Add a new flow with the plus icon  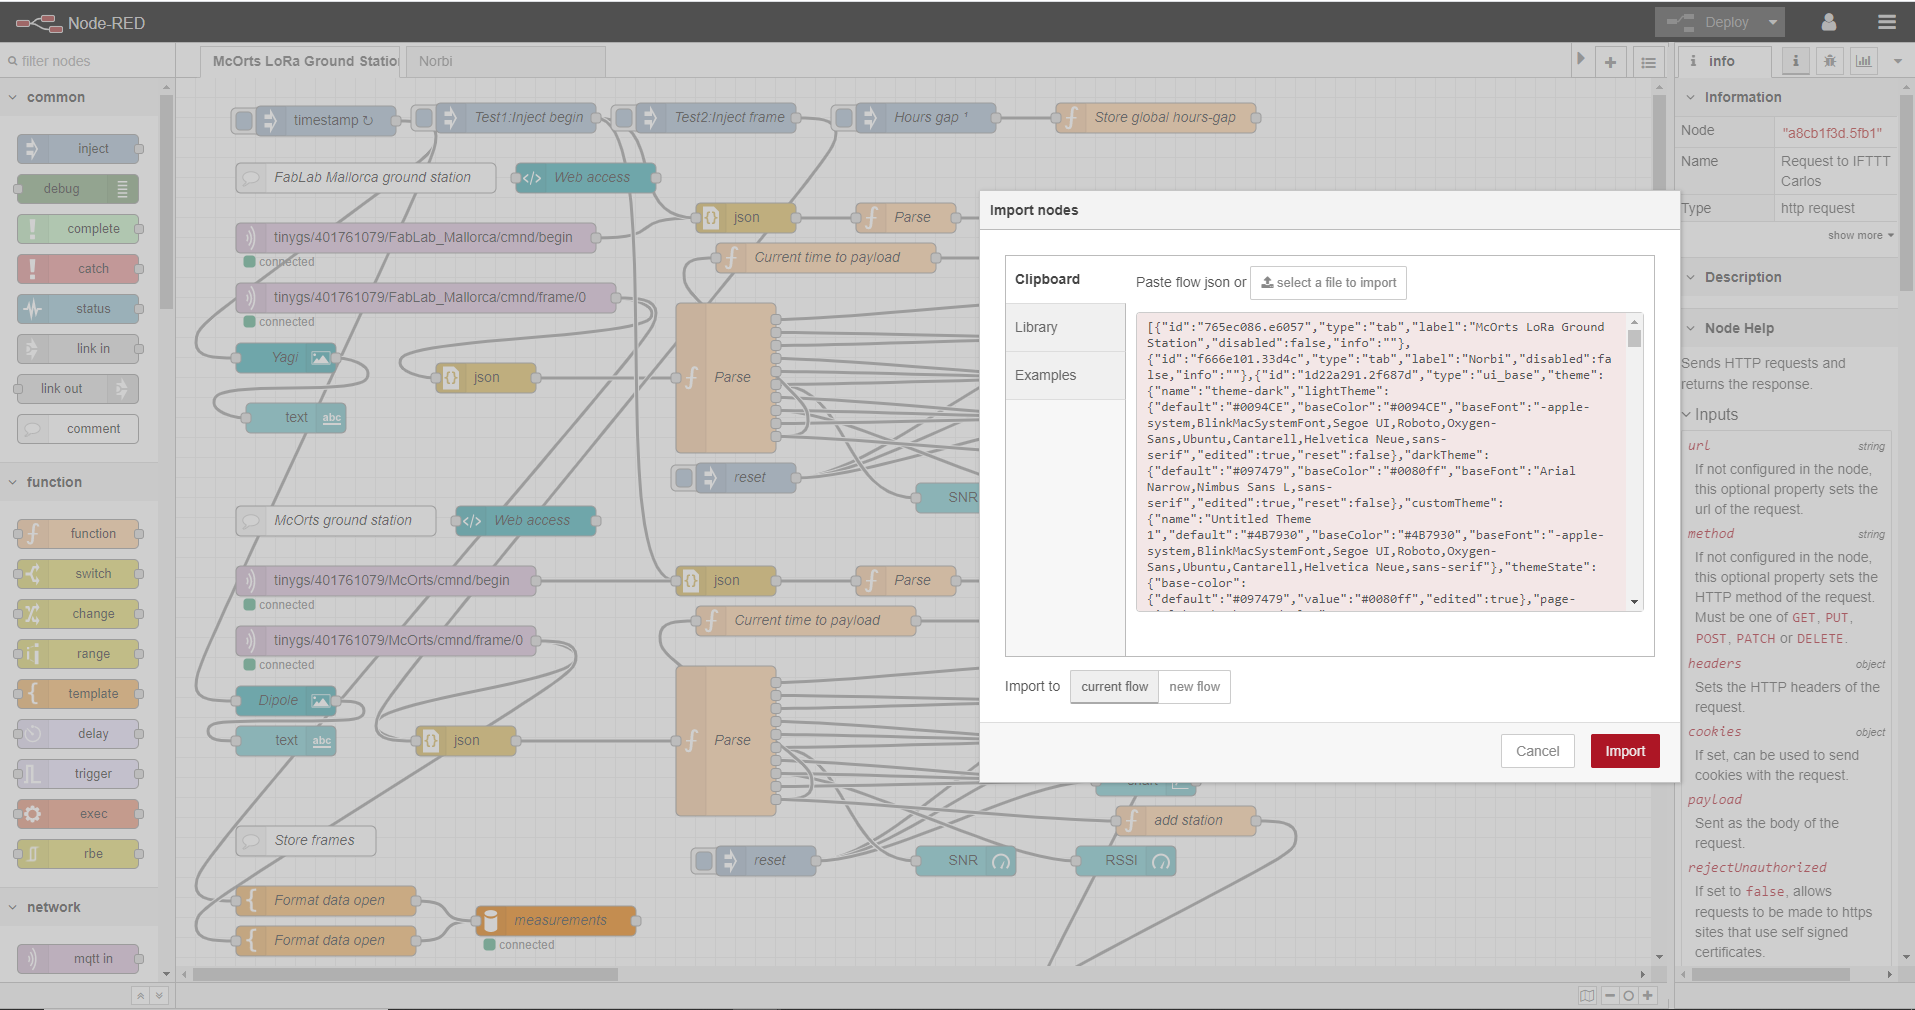(1610, 61)
